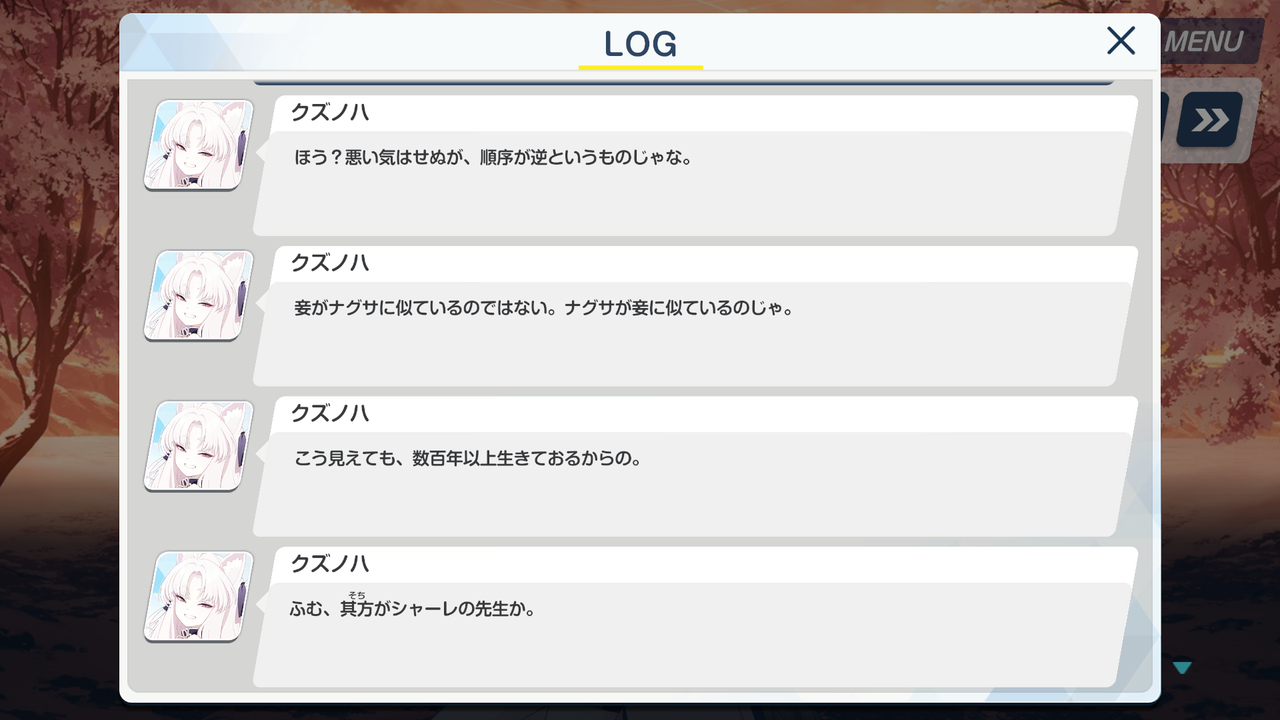This screenshot has height=720, width=1280.
Task: Click Kuzunoha's portrait beside the ほう？悪い気はせぬが line
Action: (198, 145)
